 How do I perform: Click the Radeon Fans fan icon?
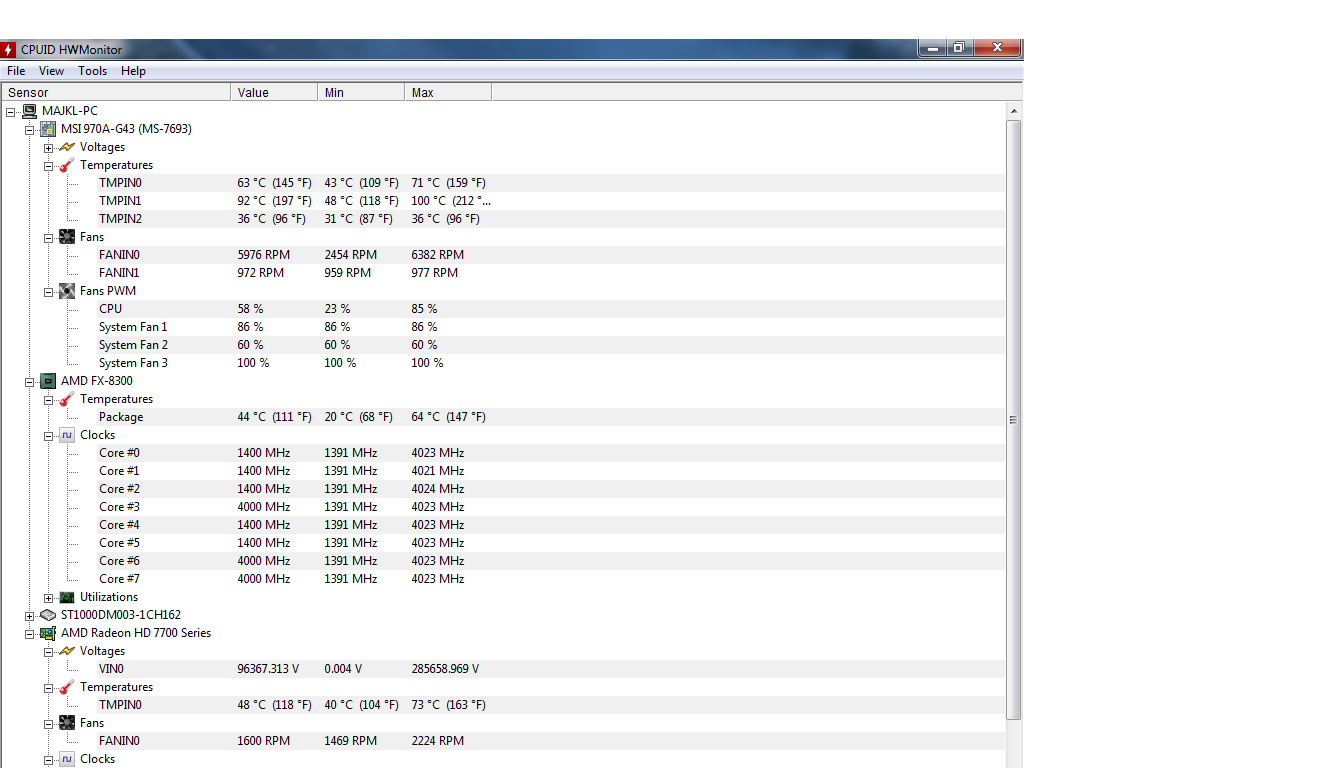click(x=66, y=723)
